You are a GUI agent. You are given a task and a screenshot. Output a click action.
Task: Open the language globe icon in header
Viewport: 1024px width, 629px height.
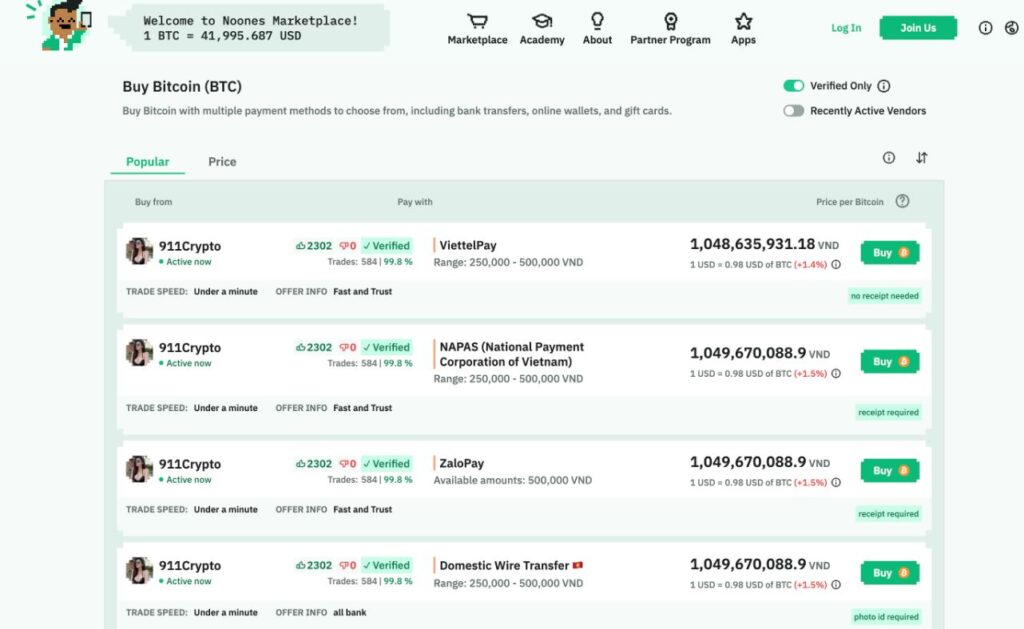coord(1011,27)
